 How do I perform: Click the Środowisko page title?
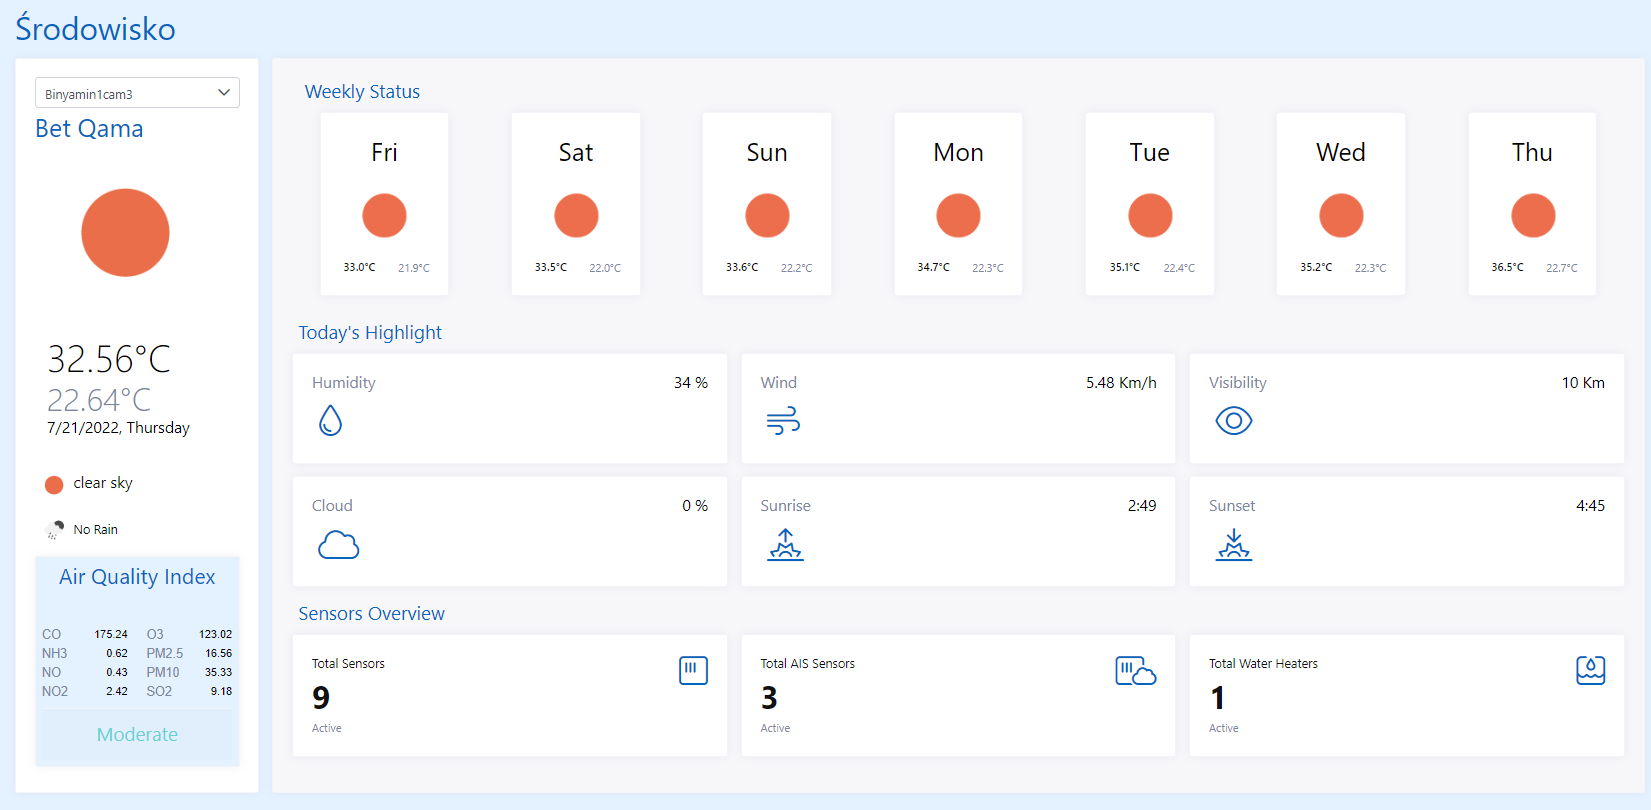click(96, 29)
